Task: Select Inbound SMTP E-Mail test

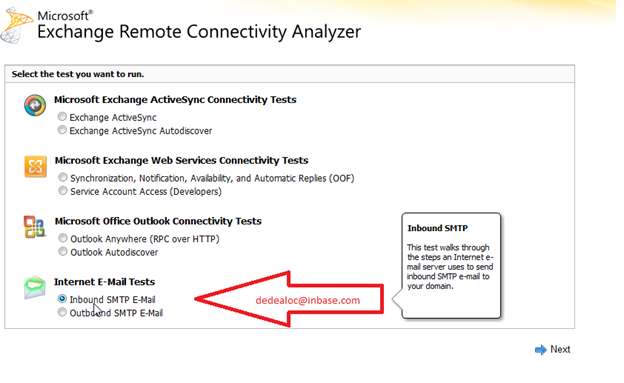Action: [62, 299]
